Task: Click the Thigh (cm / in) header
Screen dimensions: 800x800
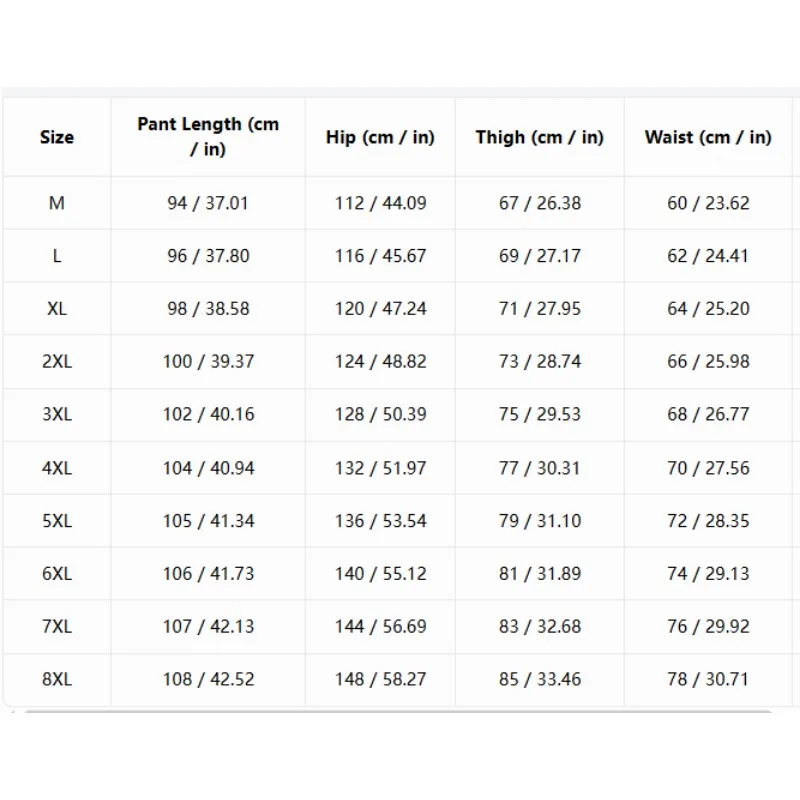Action: 540,137
